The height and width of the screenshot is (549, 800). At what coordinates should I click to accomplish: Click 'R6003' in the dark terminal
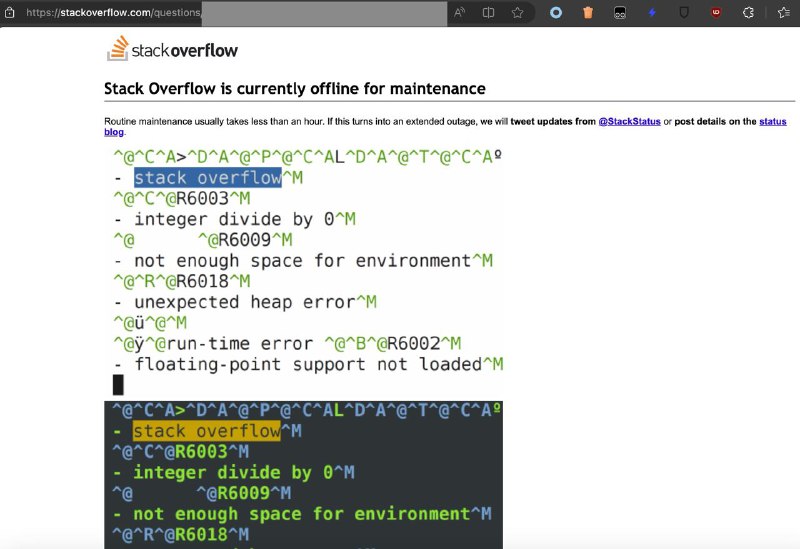click(201, 452)
